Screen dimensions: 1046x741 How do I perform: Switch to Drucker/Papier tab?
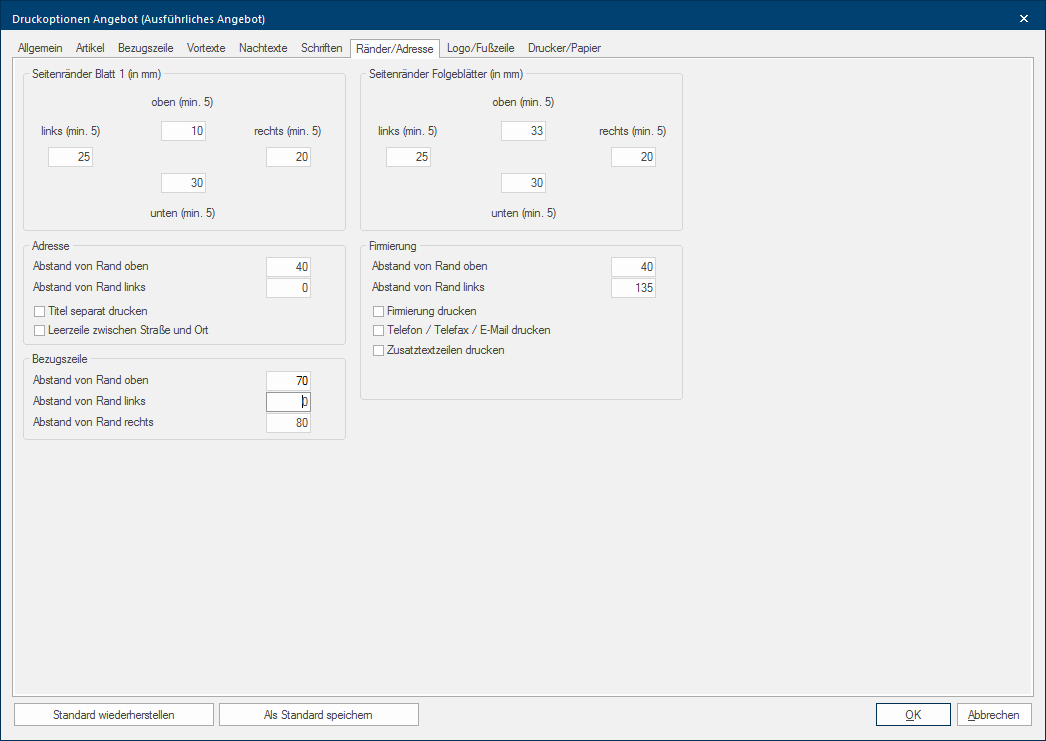(x=564, y=48)
